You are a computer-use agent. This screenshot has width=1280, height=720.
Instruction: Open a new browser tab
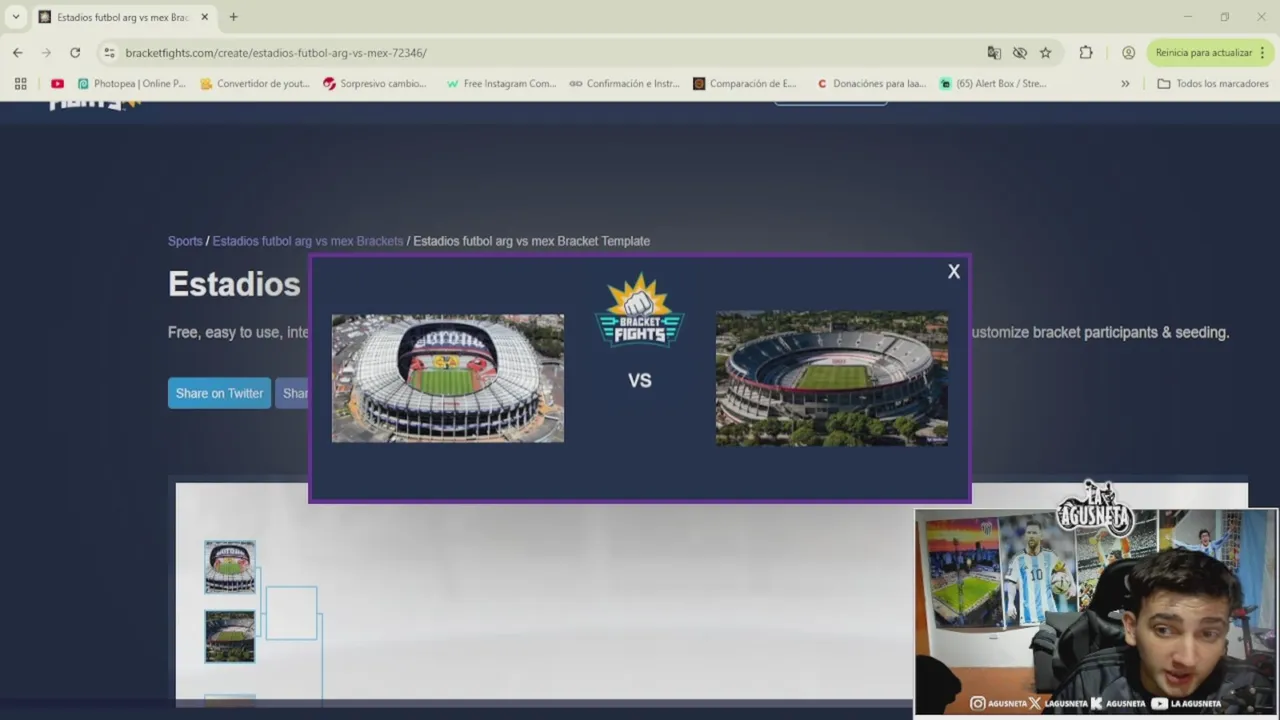tap(233, 17)
